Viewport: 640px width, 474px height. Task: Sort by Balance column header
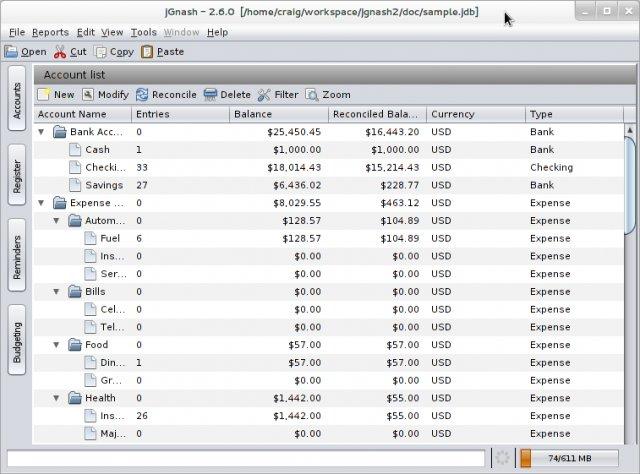point(279,114)
